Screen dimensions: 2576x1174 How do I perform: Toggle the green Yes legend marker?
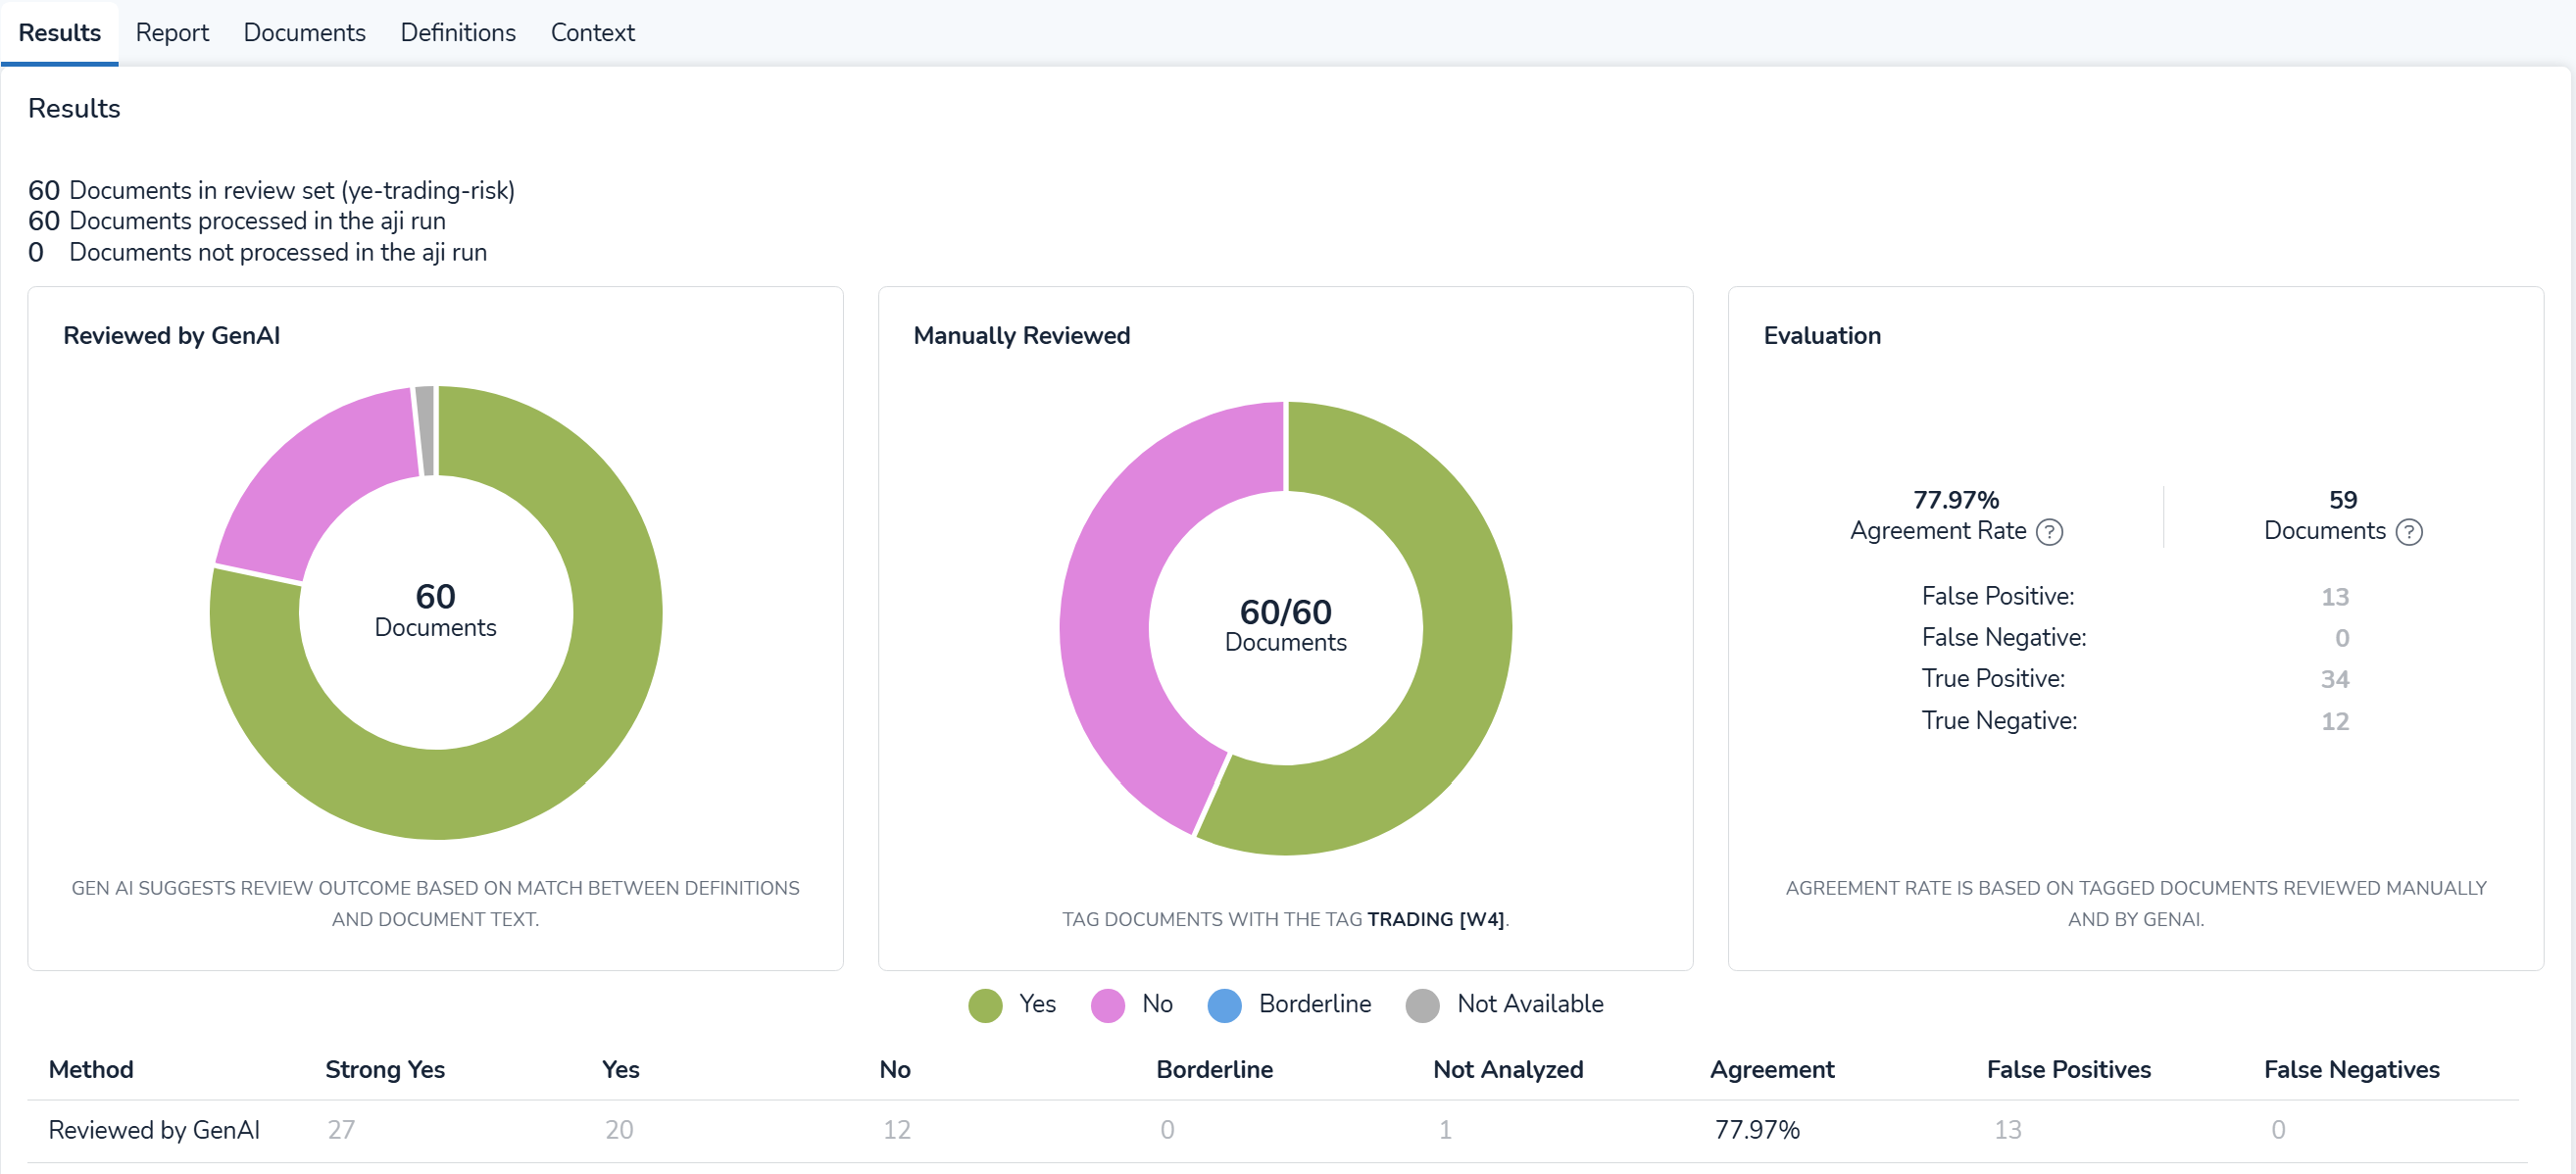(985, 1005)
